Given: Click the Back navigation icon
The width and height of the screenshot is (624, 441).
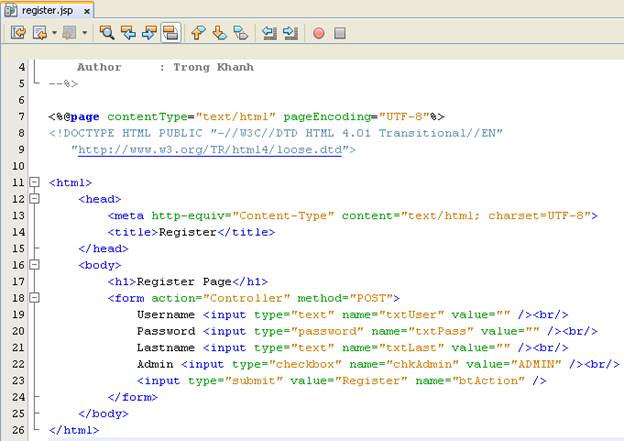Looking at the screenshot, I should (40, 33).
